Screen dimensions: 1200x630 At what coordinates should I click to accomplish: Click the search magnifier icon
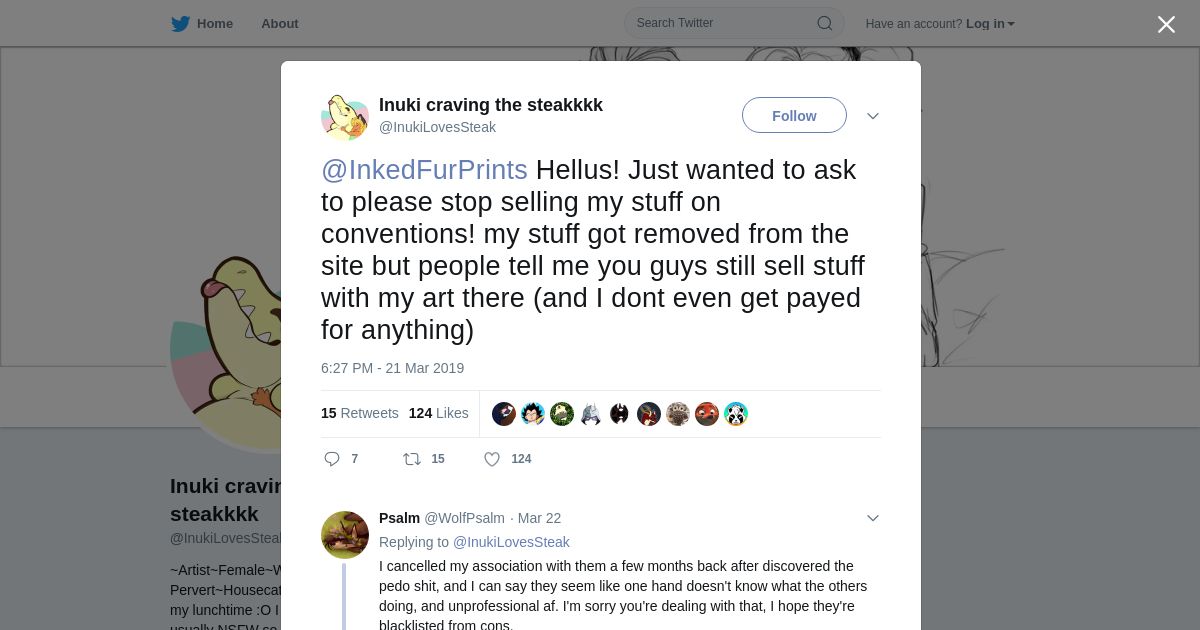pos(824,24)
